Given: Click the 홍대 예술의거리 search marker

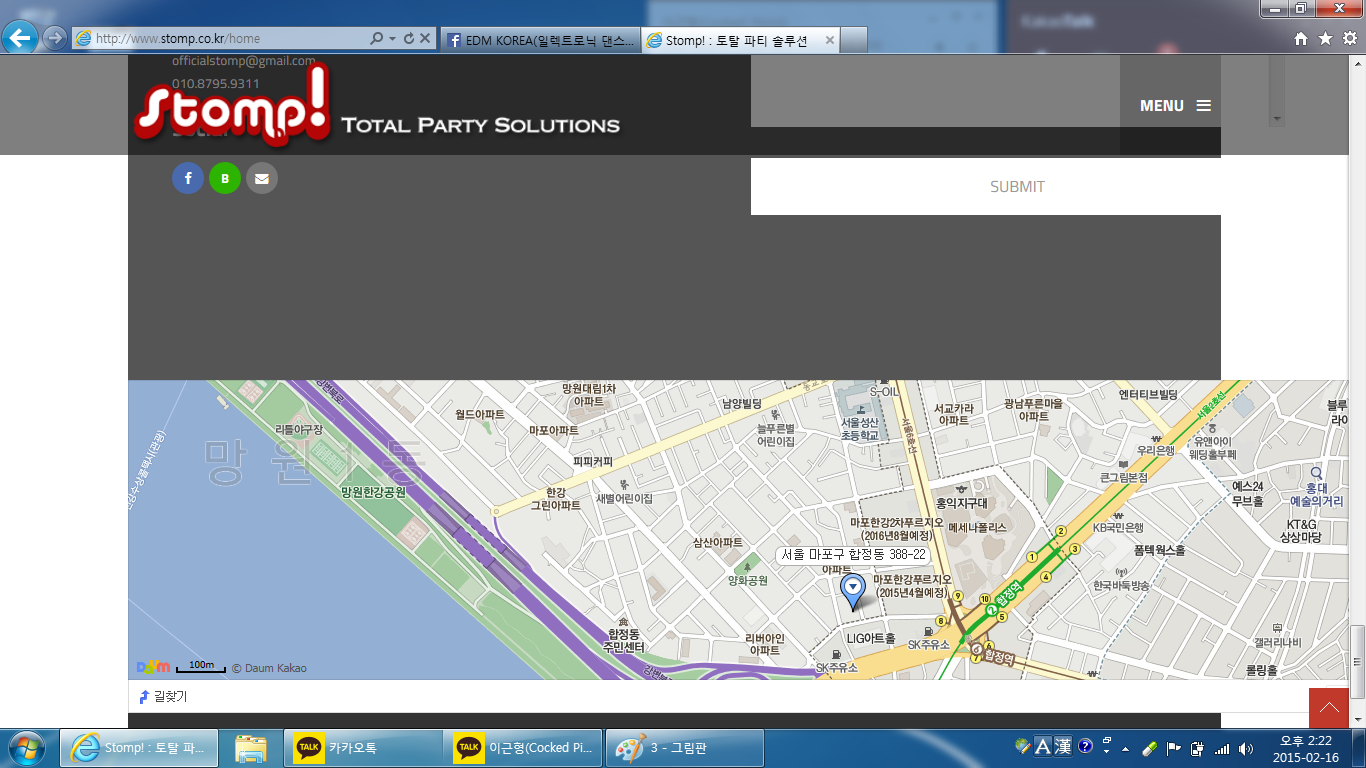Looking at the screenshot, I should coord(1316,473).
